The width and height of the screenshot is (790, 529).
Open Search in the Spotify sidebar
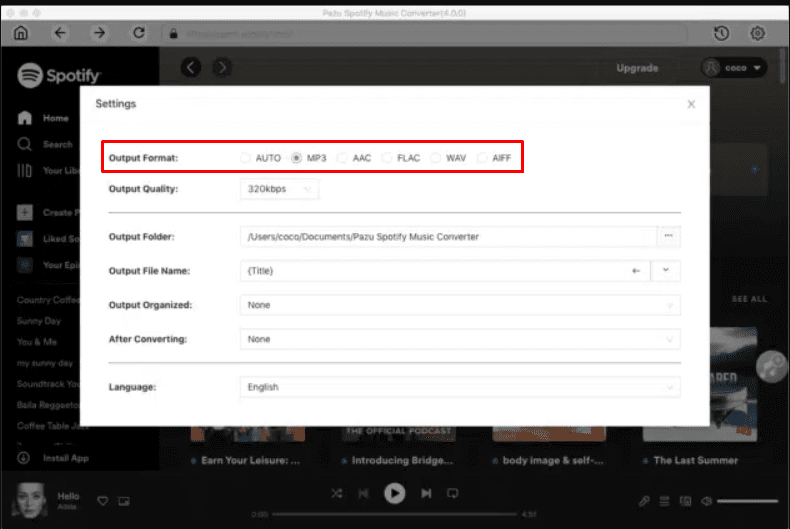[x=45, y=145]
